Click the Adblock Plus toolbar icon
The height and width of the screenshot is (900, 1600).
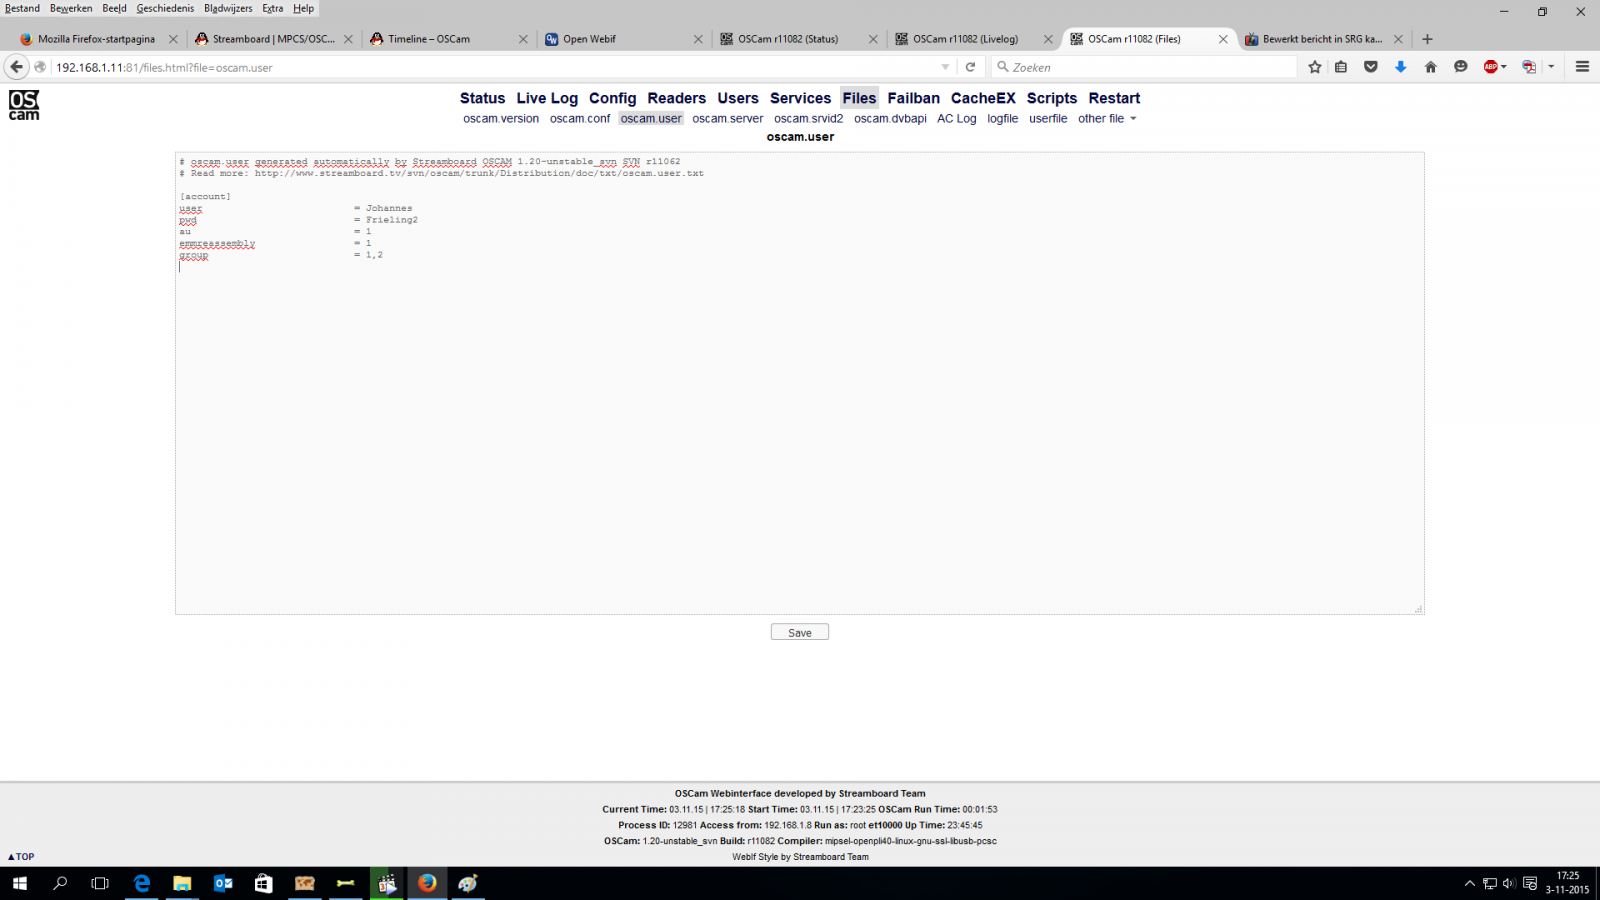tap(1491, 67)
